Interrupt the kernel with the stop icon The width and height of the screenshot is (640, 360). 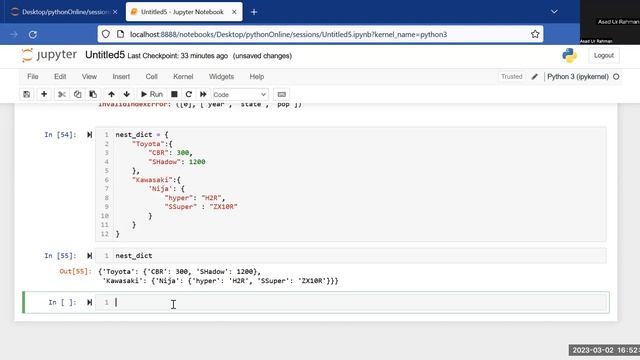(174, 94)
